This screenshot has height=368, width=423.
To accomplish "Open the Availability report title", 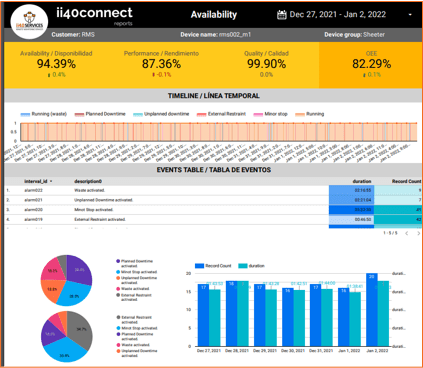I will (214, 15).
